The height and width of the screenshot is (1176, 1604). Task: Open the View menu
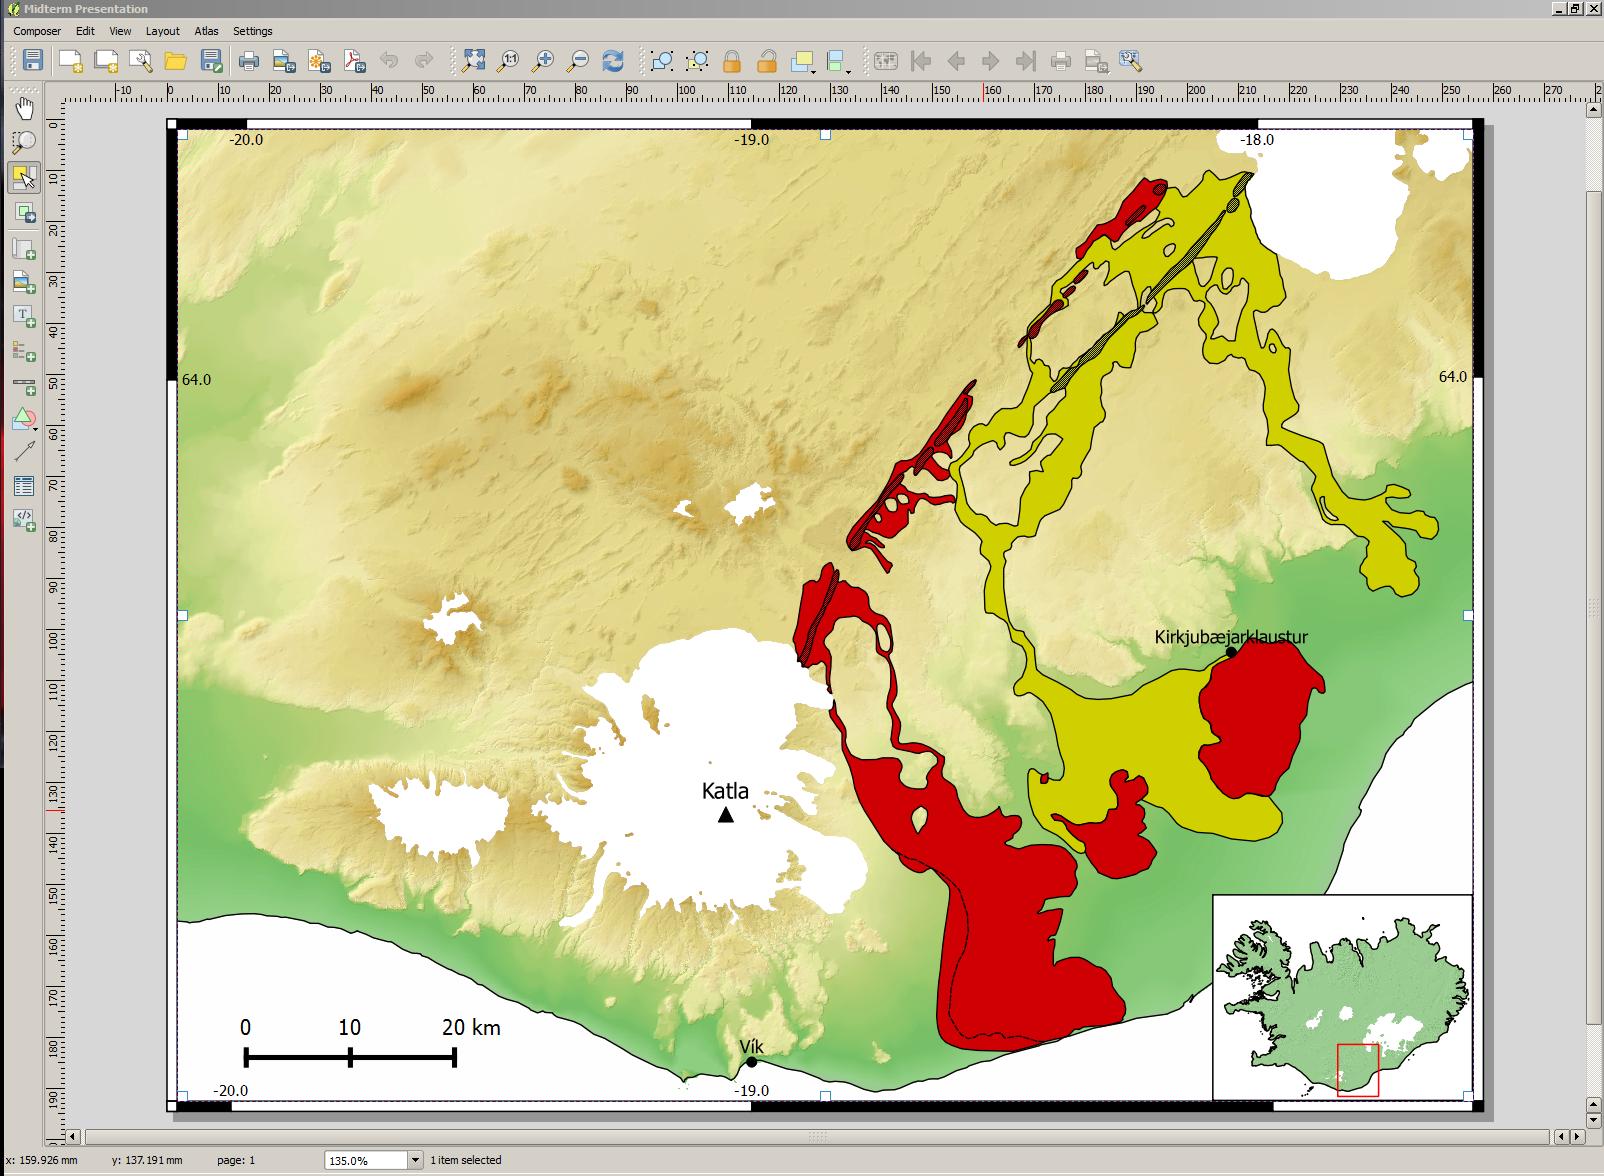point(120,31)
